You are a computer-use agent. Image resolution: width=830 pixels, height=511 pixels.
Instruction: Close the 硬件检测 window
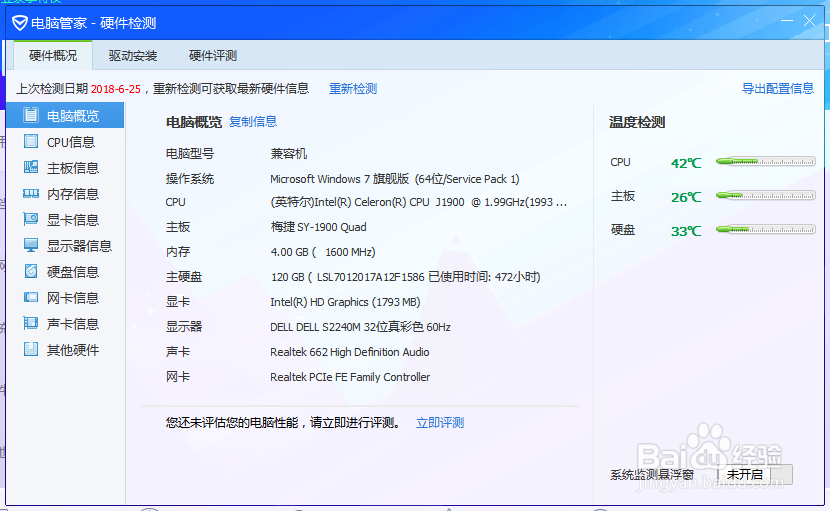809,21
